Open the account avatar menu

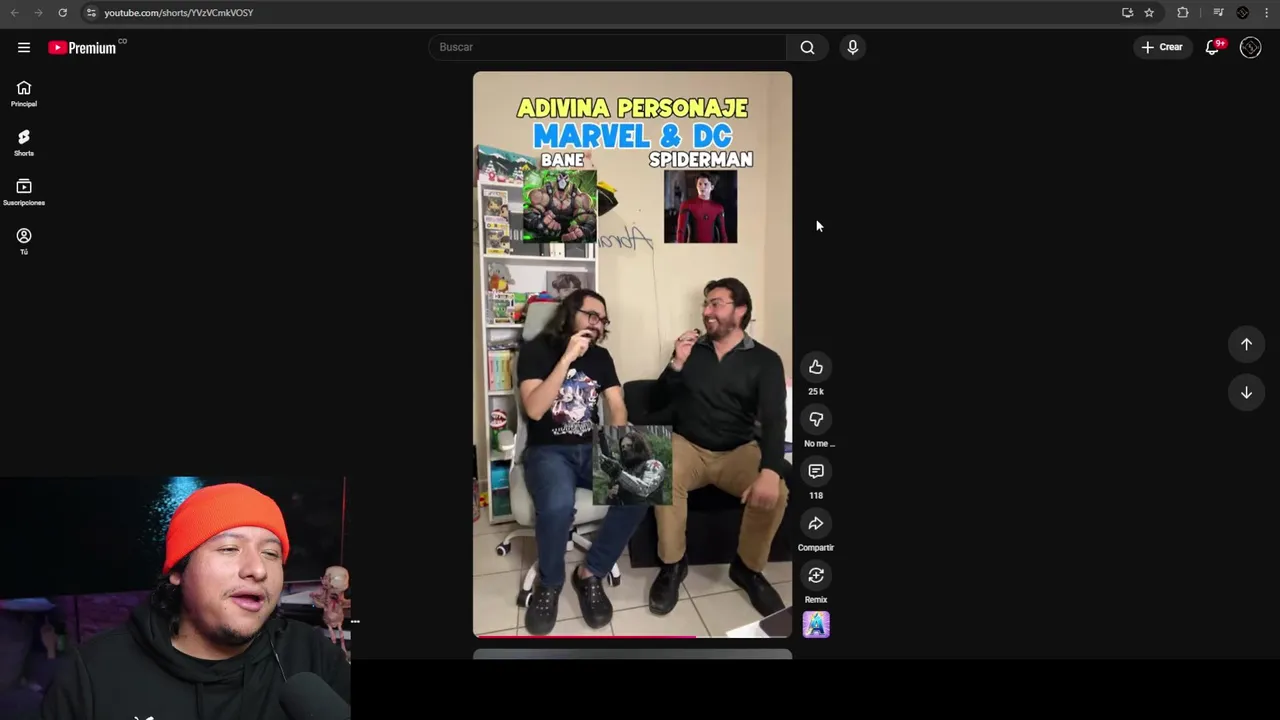coord(1250,47)
